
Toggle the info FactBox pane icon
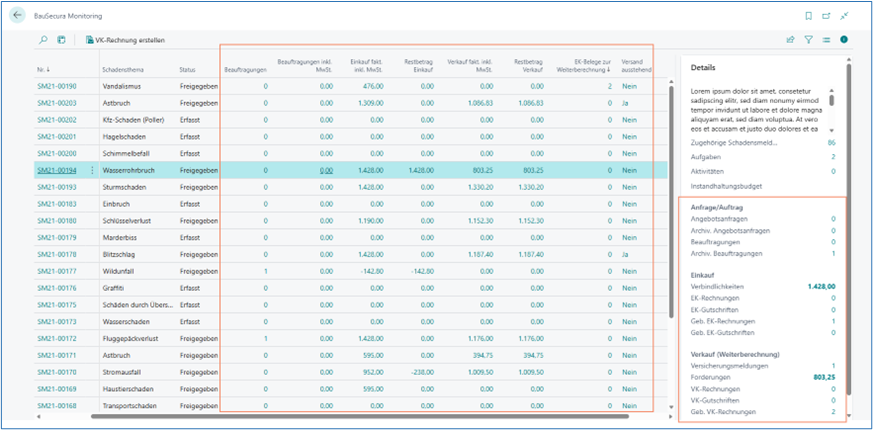845,40
